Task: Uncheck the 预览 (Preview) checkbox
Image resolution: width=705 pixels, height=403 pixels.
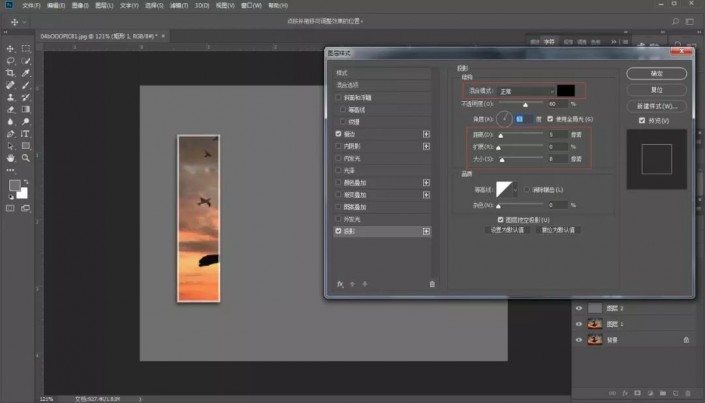Action: 641,121
